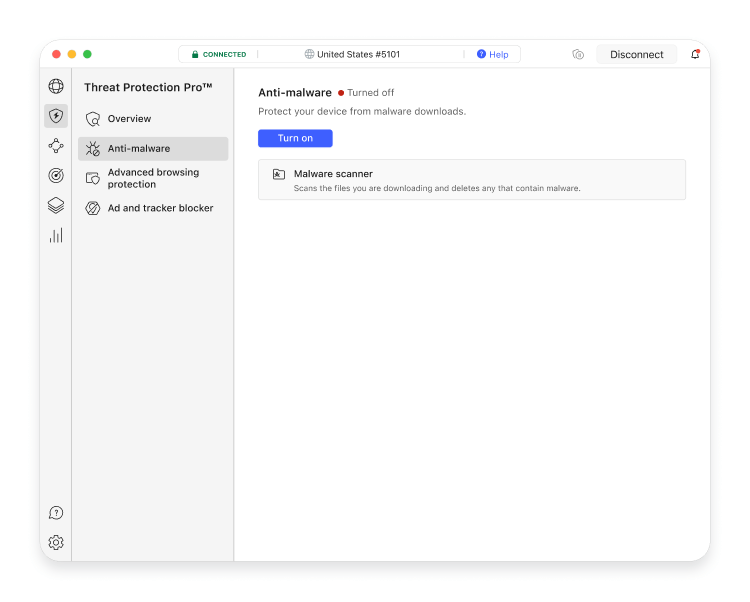
Task: Click the Disconnect button
Action: click(636, 55)
